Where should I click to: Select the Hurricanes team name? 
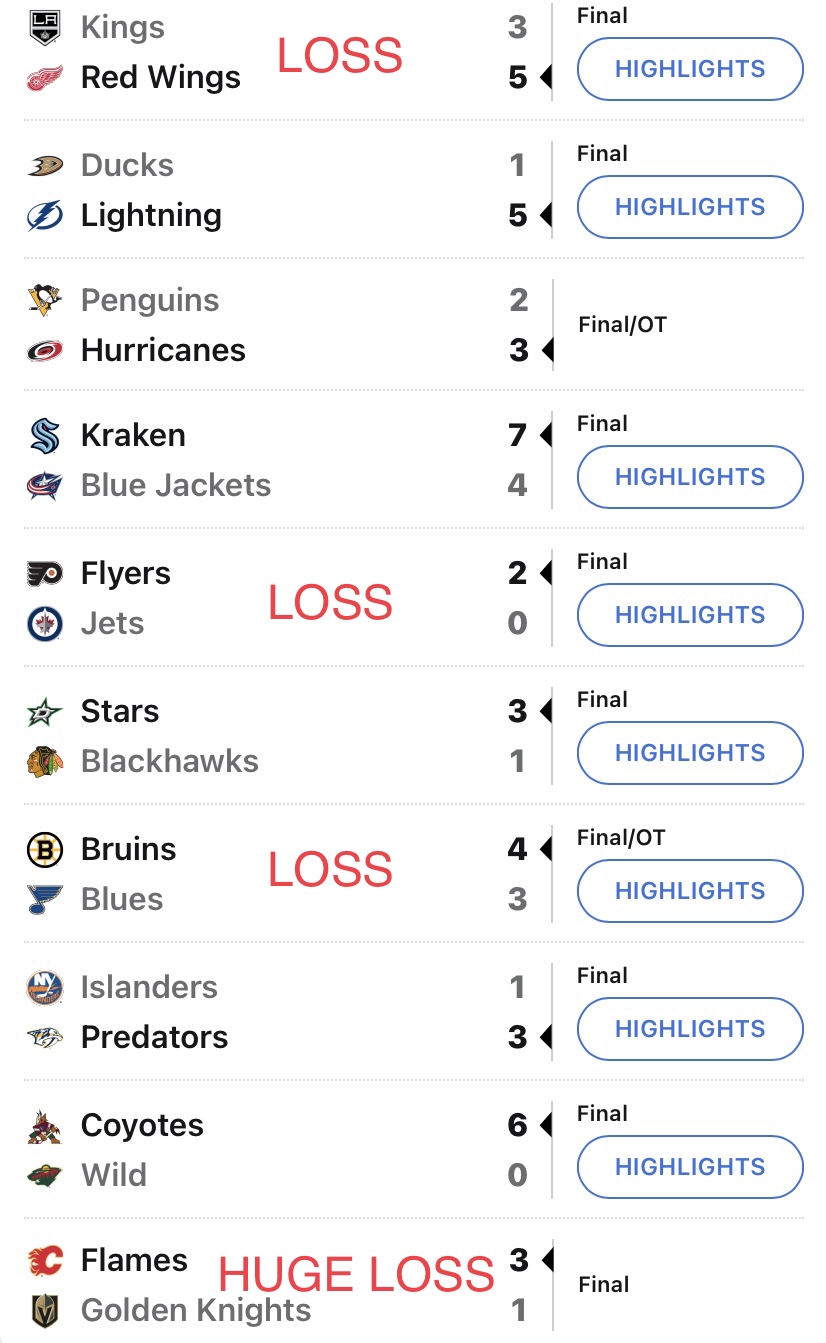(x=163, y=350)
